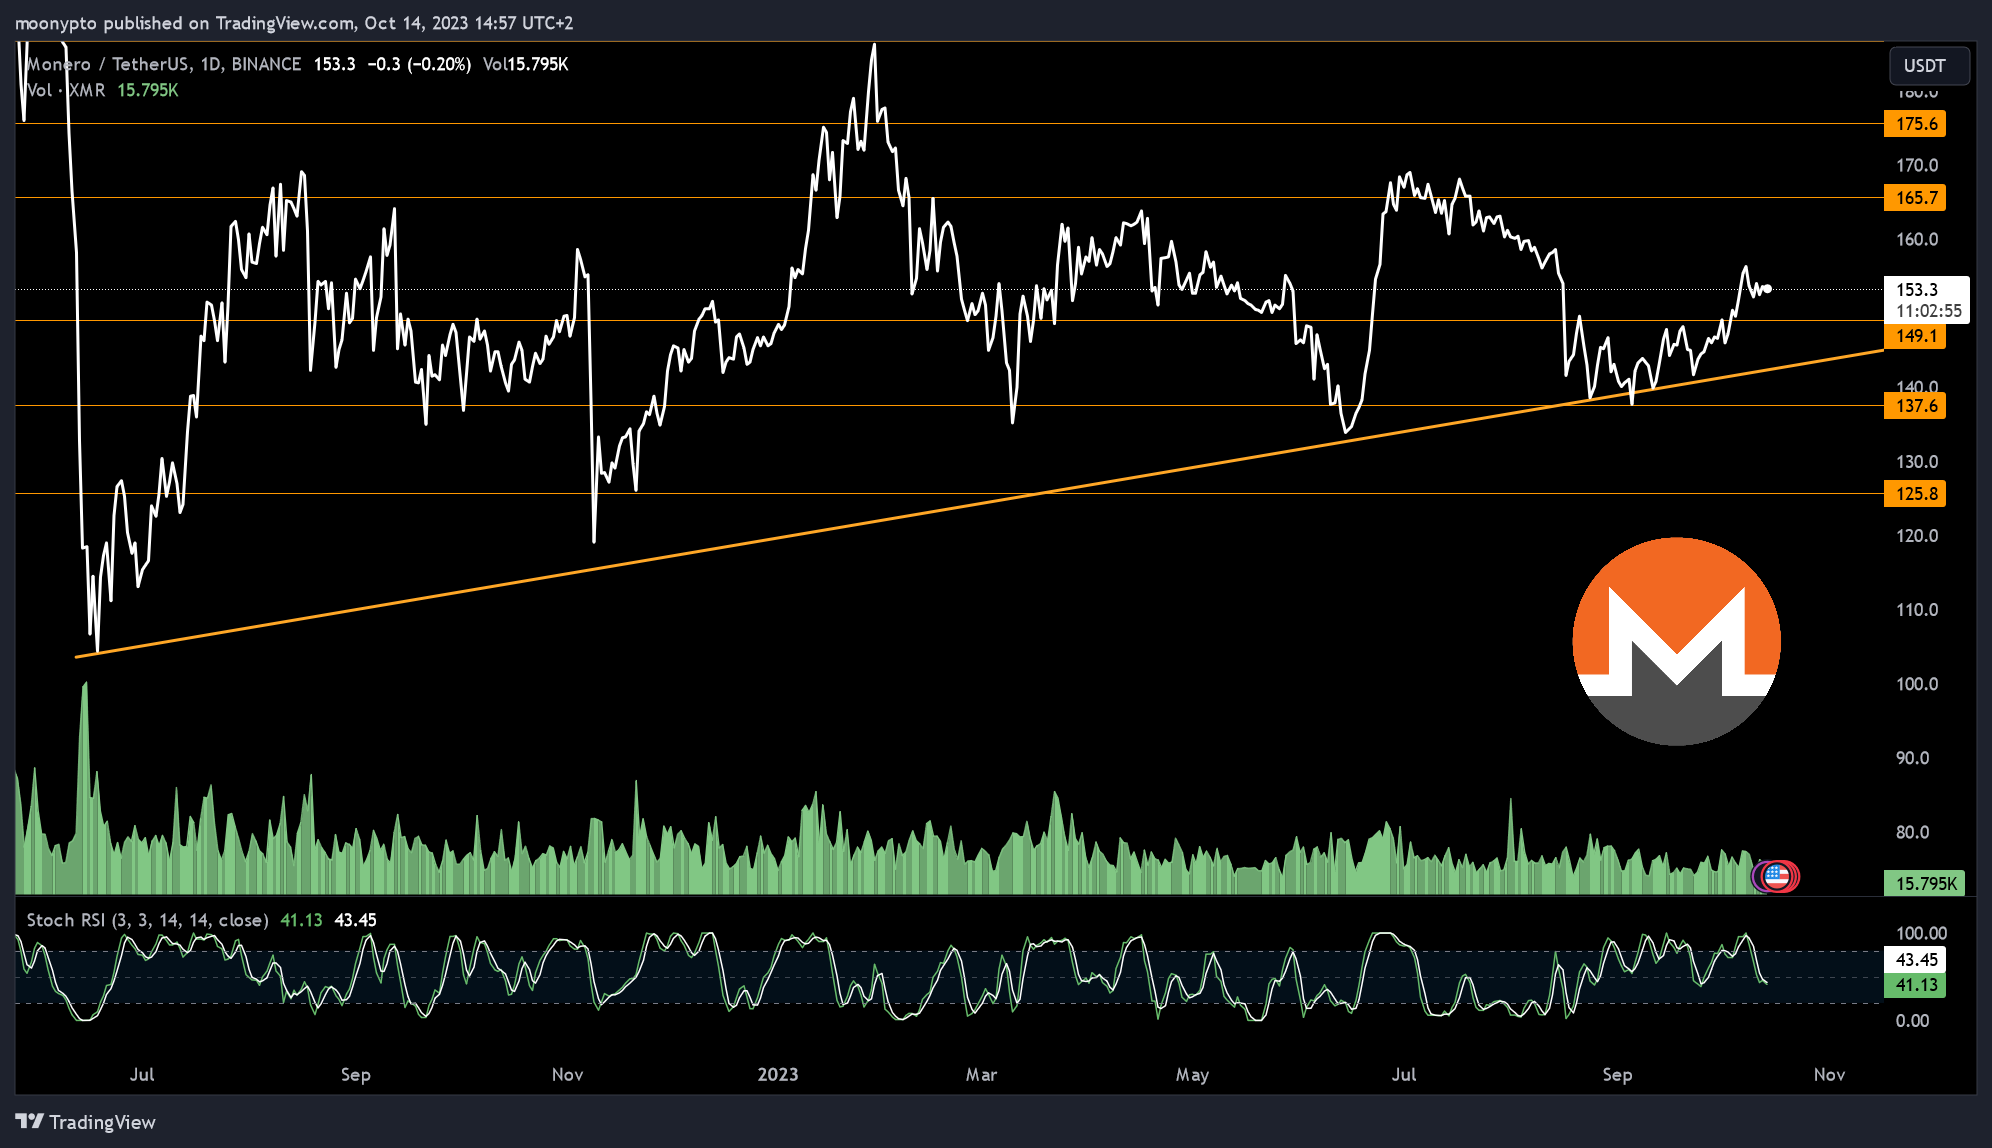Screen dimensions: 1992x1148
Task: Click the Mar label on time axis
Action: coord(981,1074)
